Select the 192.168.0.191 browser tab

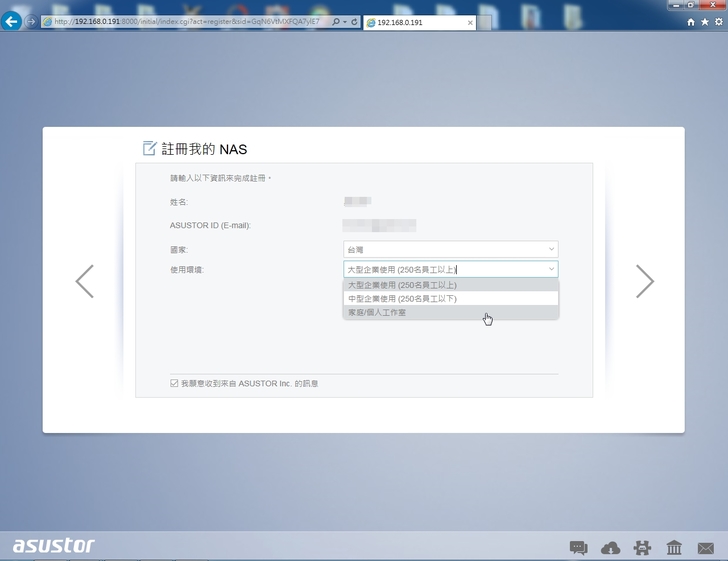click(420, 22)
